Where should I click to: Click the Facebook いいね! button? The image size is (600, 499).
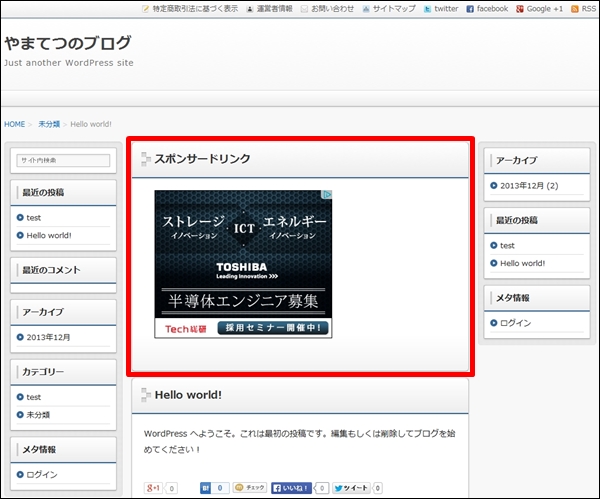click(292, 488)
